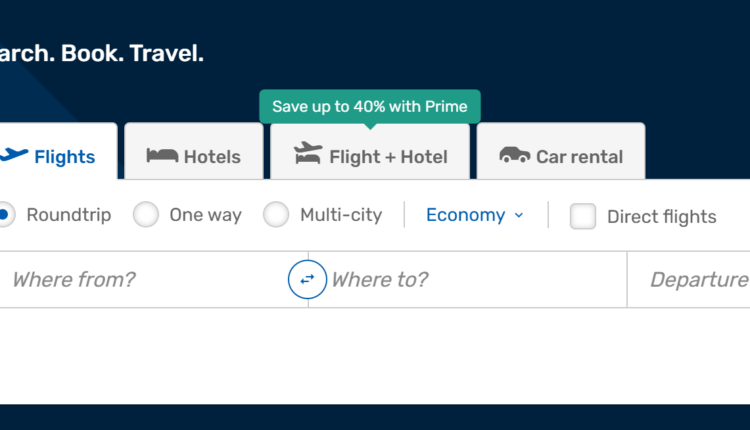Image resolution: width=750 pixels, height=430 pixels.
Task: Click the airplane icon on Flights tab
Action: pyautogui.click(x=13, y=155)
